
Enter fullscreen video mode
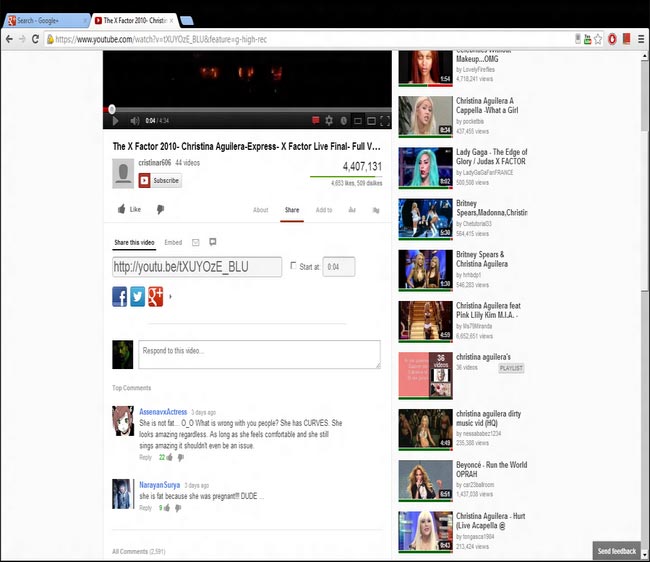pos(385,121)
